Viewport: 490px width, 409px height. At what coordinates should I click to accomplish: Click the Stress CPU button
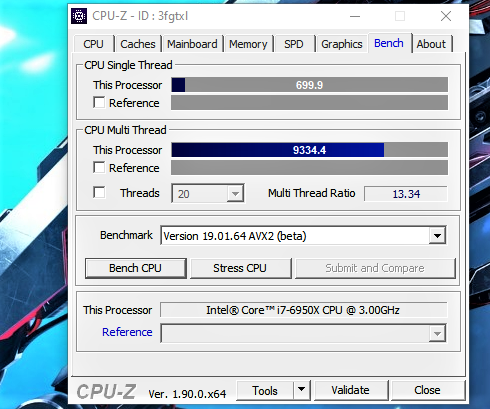(240, 268)
